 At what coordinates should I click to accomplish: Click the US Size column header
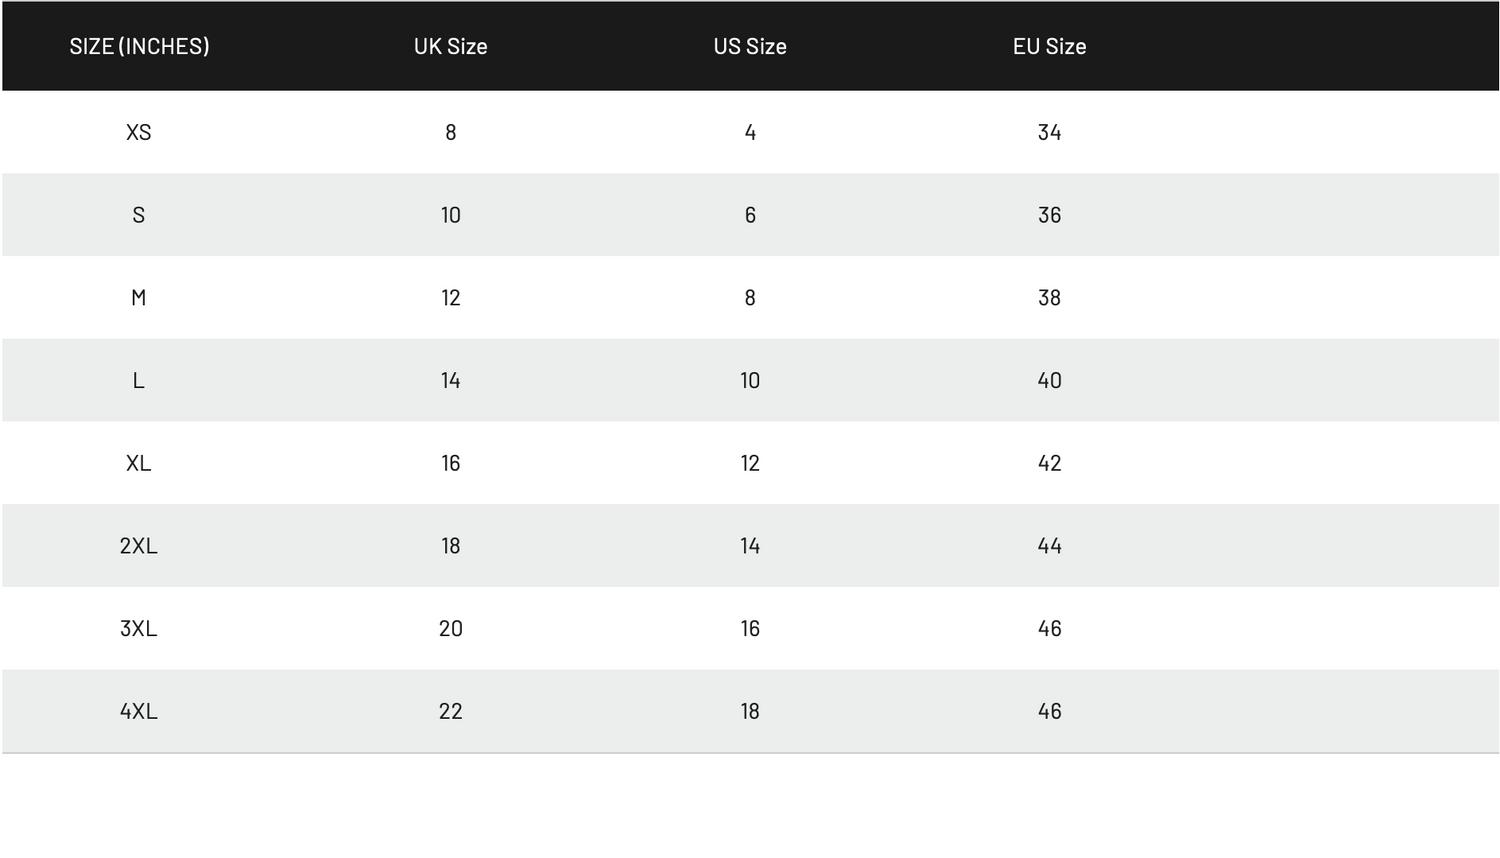click(x=750, y=46)
